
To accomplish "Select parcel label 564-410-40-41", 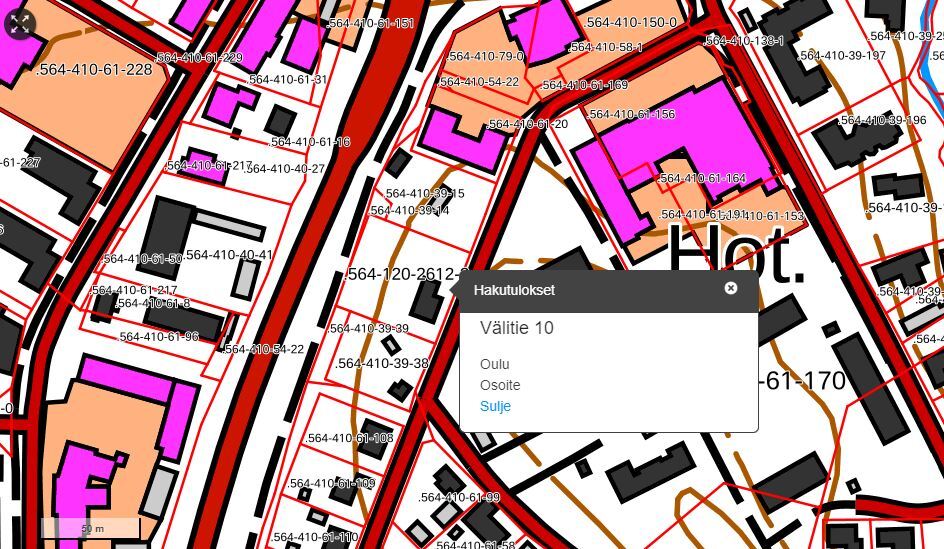I will tap(228, 255).
